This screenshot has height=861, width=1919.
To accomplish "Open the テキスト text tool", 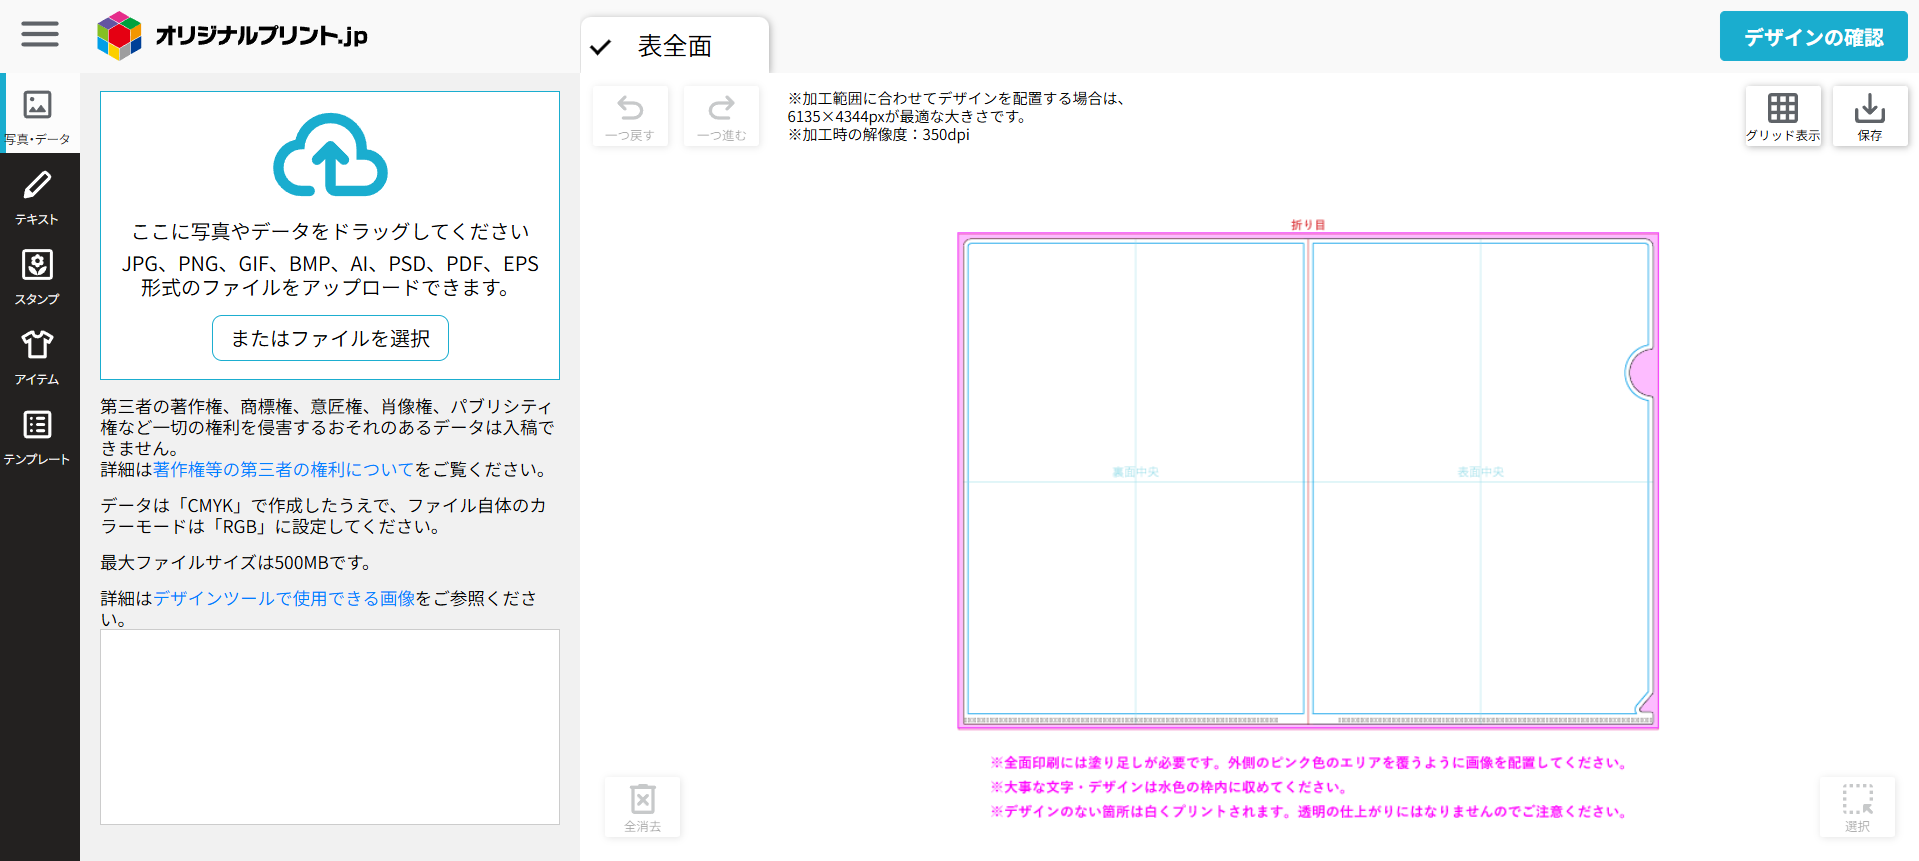I will click(x=38, y=196).
